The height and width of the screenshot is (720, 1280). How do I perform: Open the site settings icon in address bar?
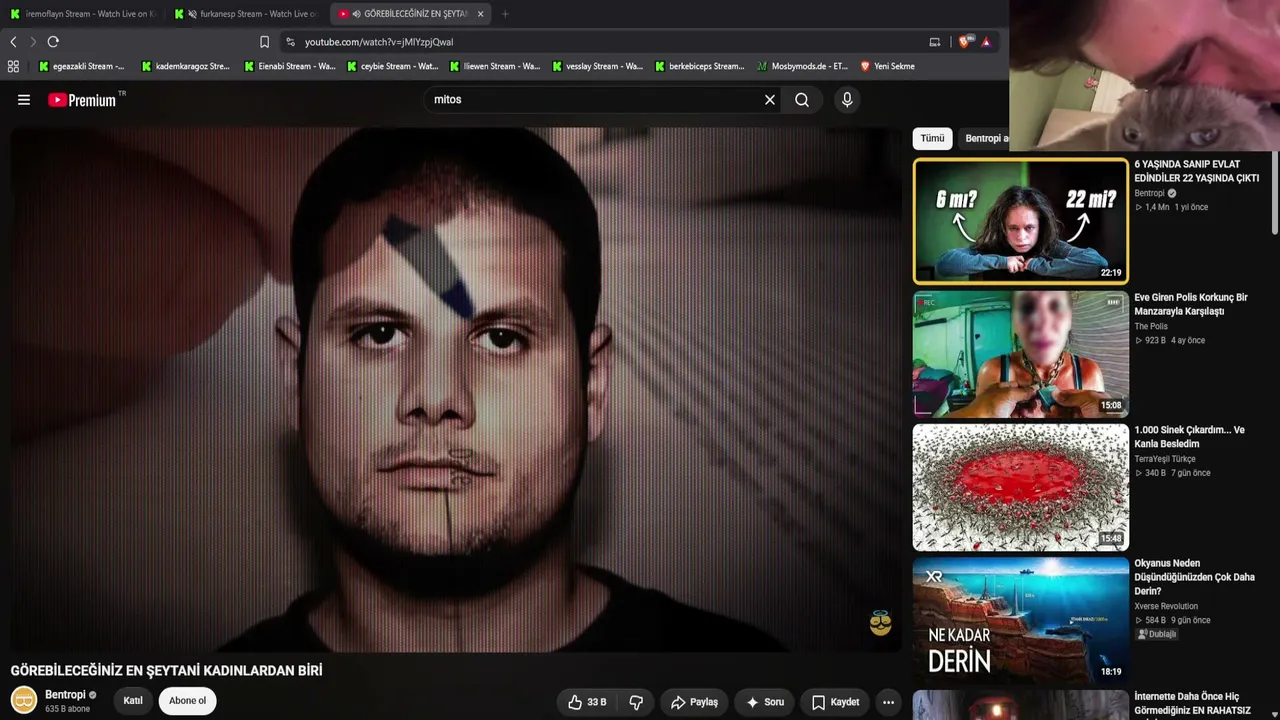(290, 42)
